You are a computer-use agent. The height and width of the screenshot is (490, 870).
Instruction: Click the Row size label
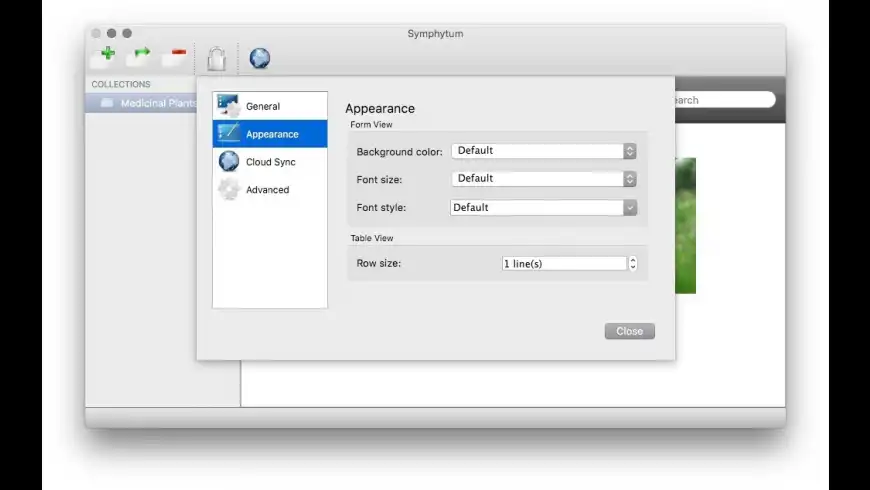point(378,263)
